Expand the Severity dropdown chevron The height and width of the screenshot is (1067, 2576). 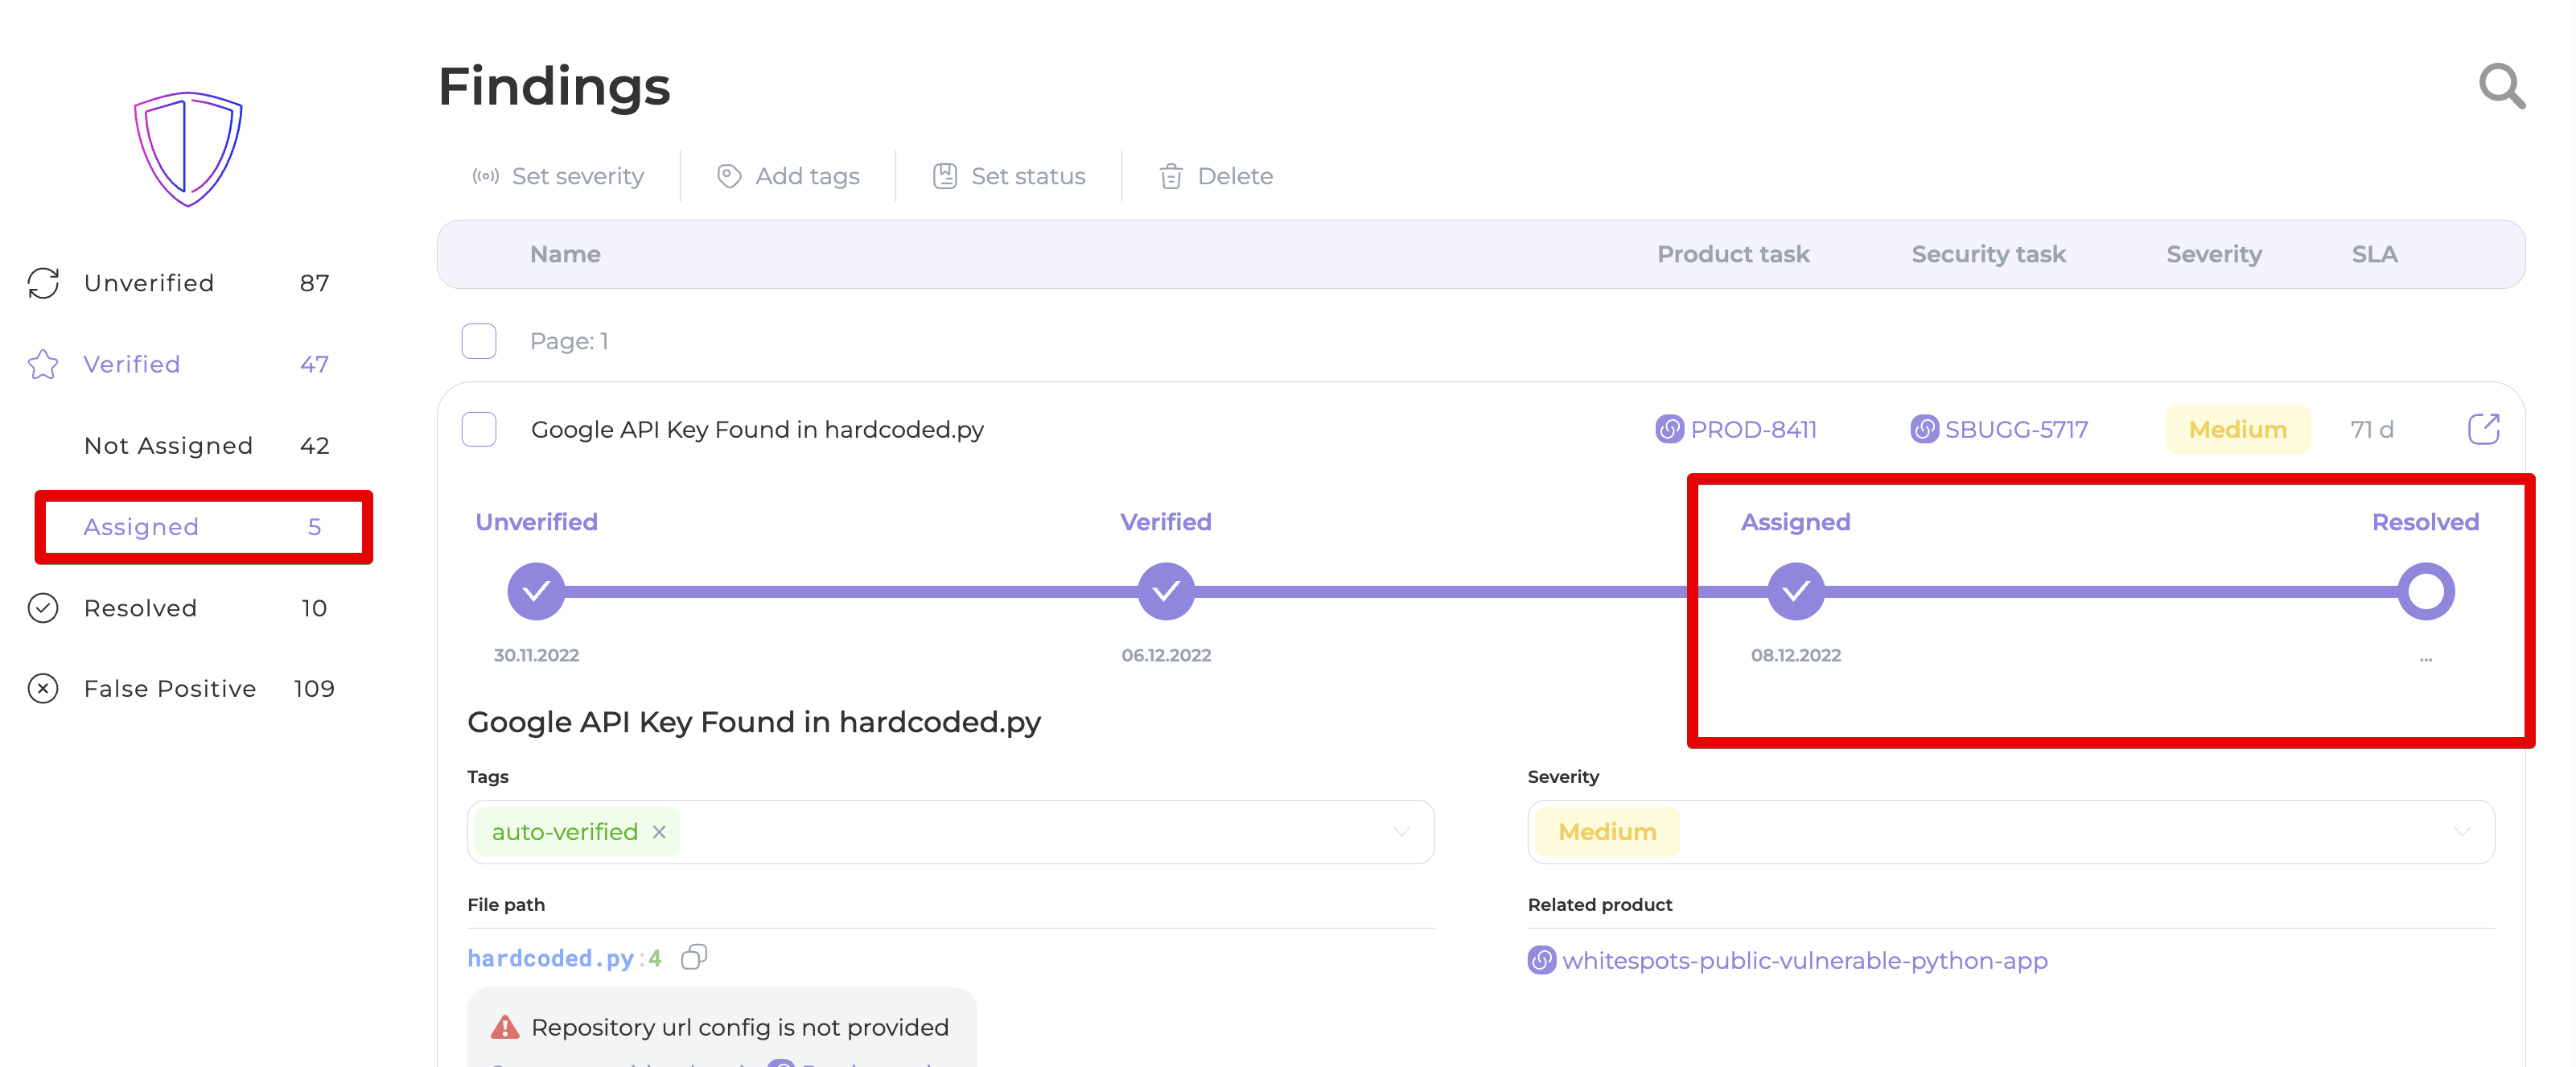pos(2461,832)
